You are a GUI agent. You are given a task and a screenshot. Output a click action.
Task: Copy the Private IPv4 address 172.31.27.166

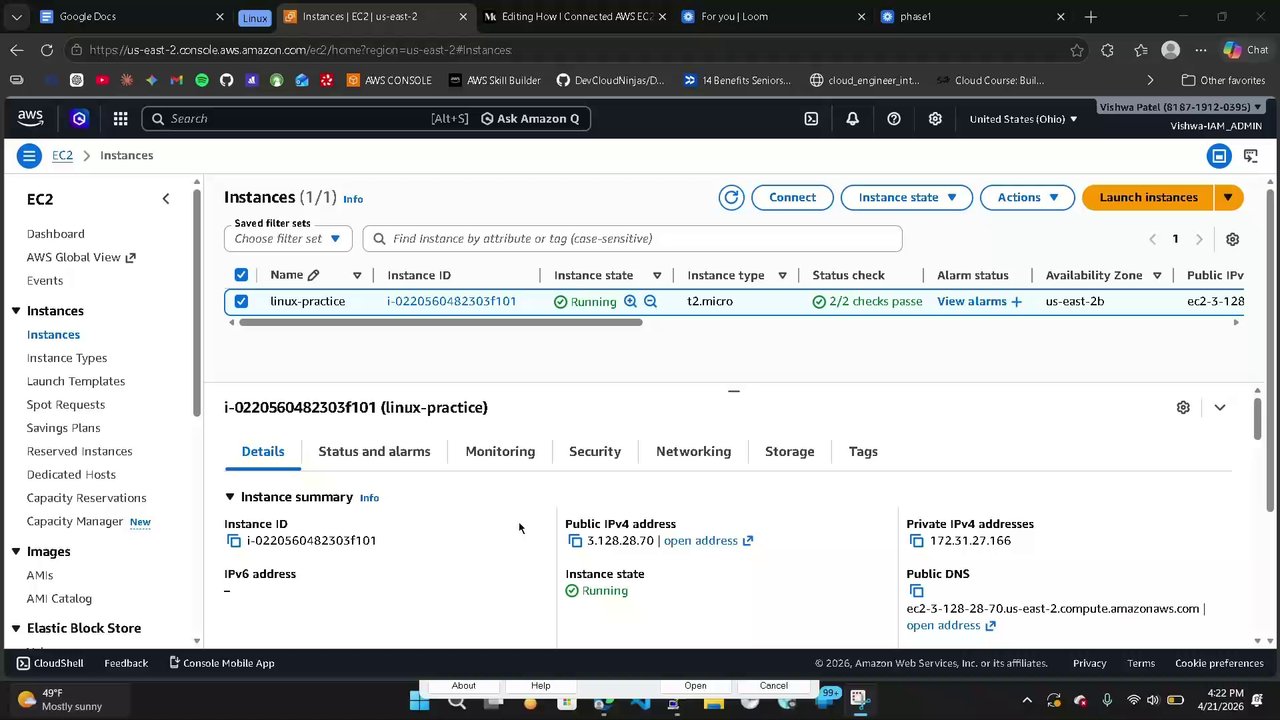(916, 541)
